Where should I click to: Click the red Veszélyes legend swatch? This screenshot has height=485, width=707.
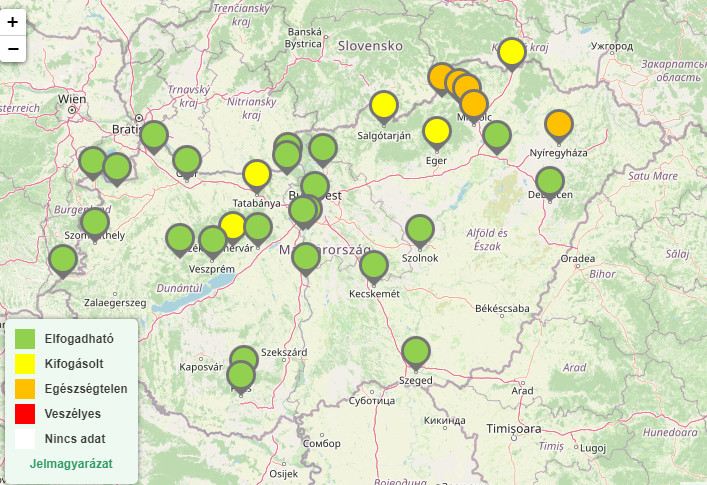(x=25, y=413)
